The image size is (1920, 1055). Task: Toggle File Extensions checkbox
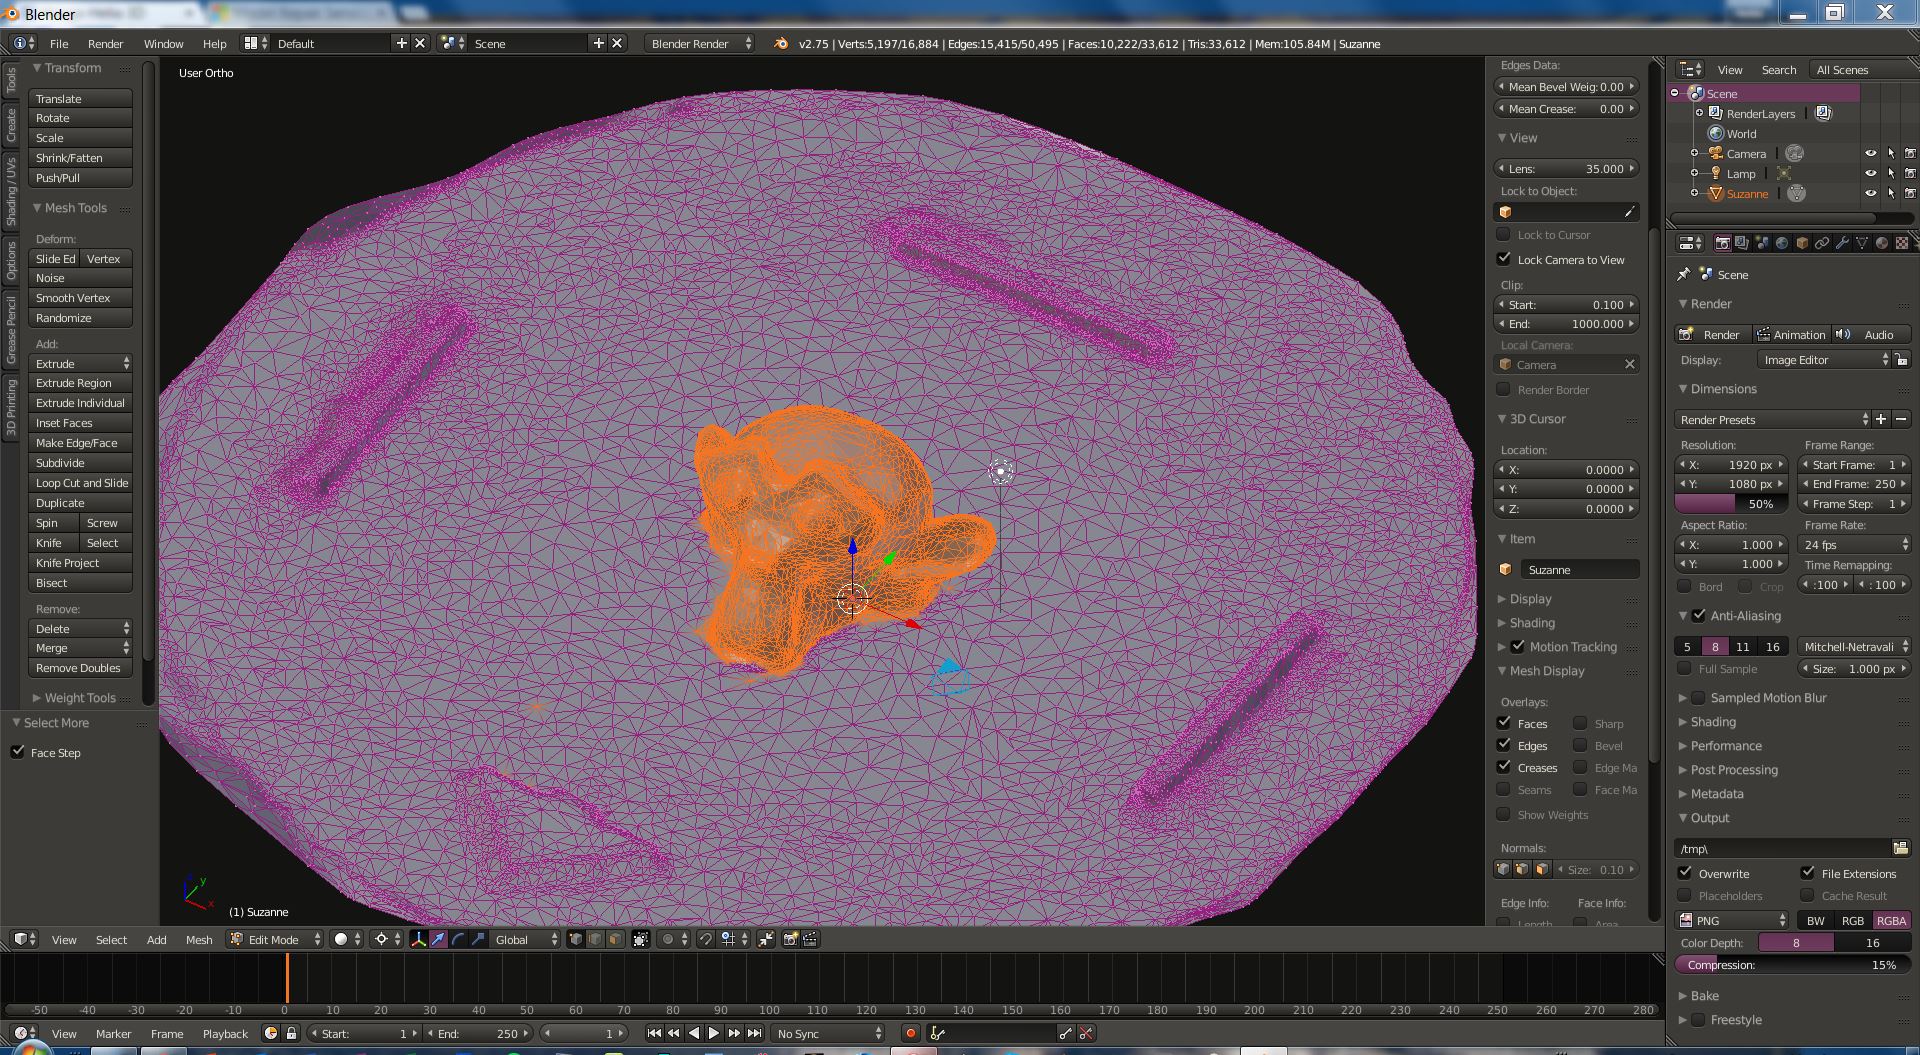[x=1808, y=873]
